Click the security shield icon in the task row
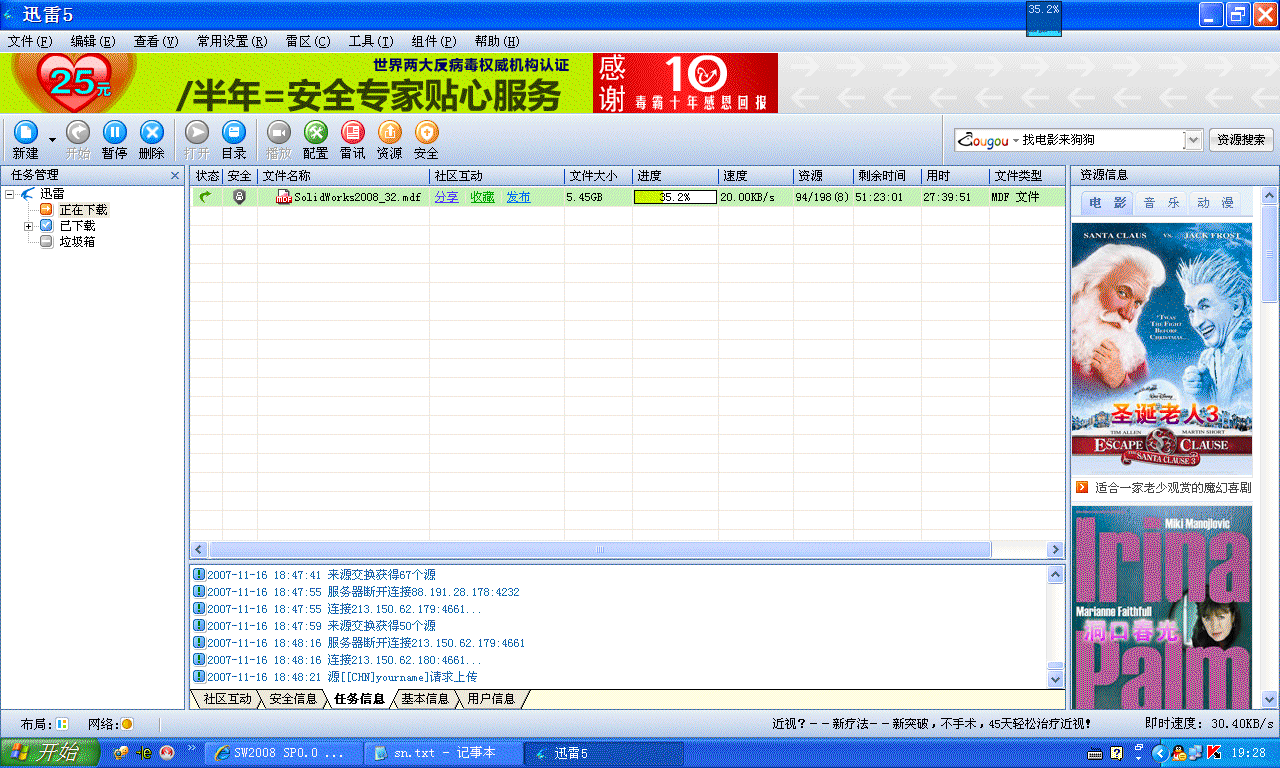This screenshot has width=1280, height=768. coord(239,197)
